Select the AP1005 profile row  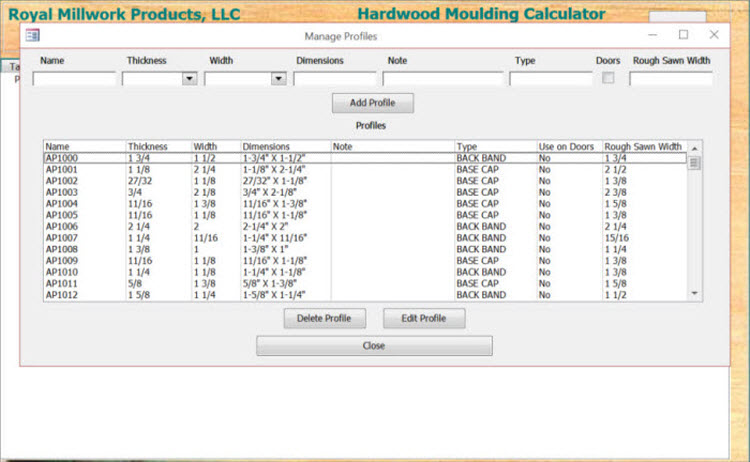365,215
